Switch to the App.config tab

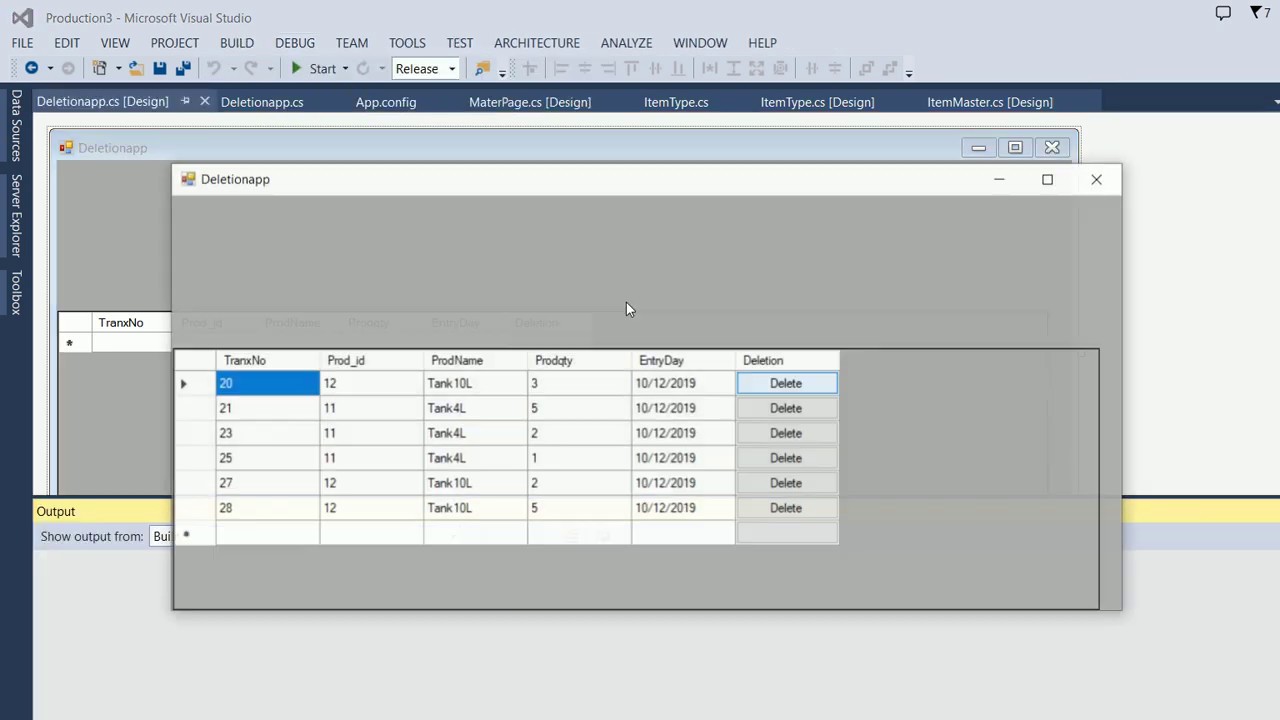386,102
